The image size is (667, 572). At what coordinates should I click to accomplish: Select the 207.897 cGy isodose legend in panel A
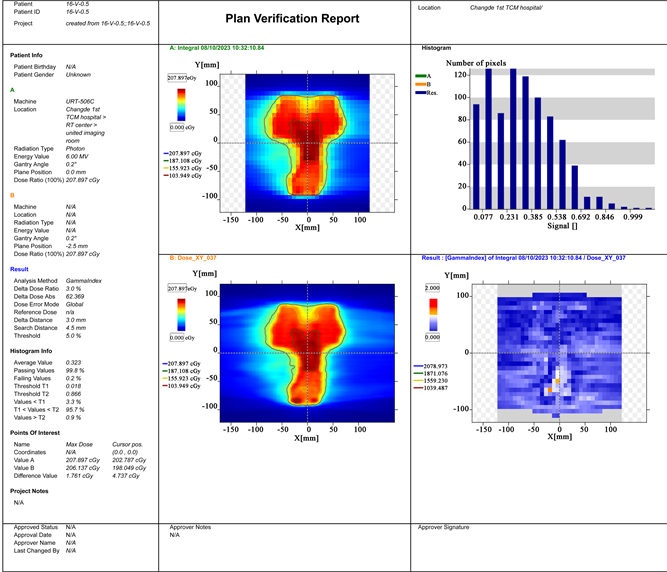pos(187,151)
